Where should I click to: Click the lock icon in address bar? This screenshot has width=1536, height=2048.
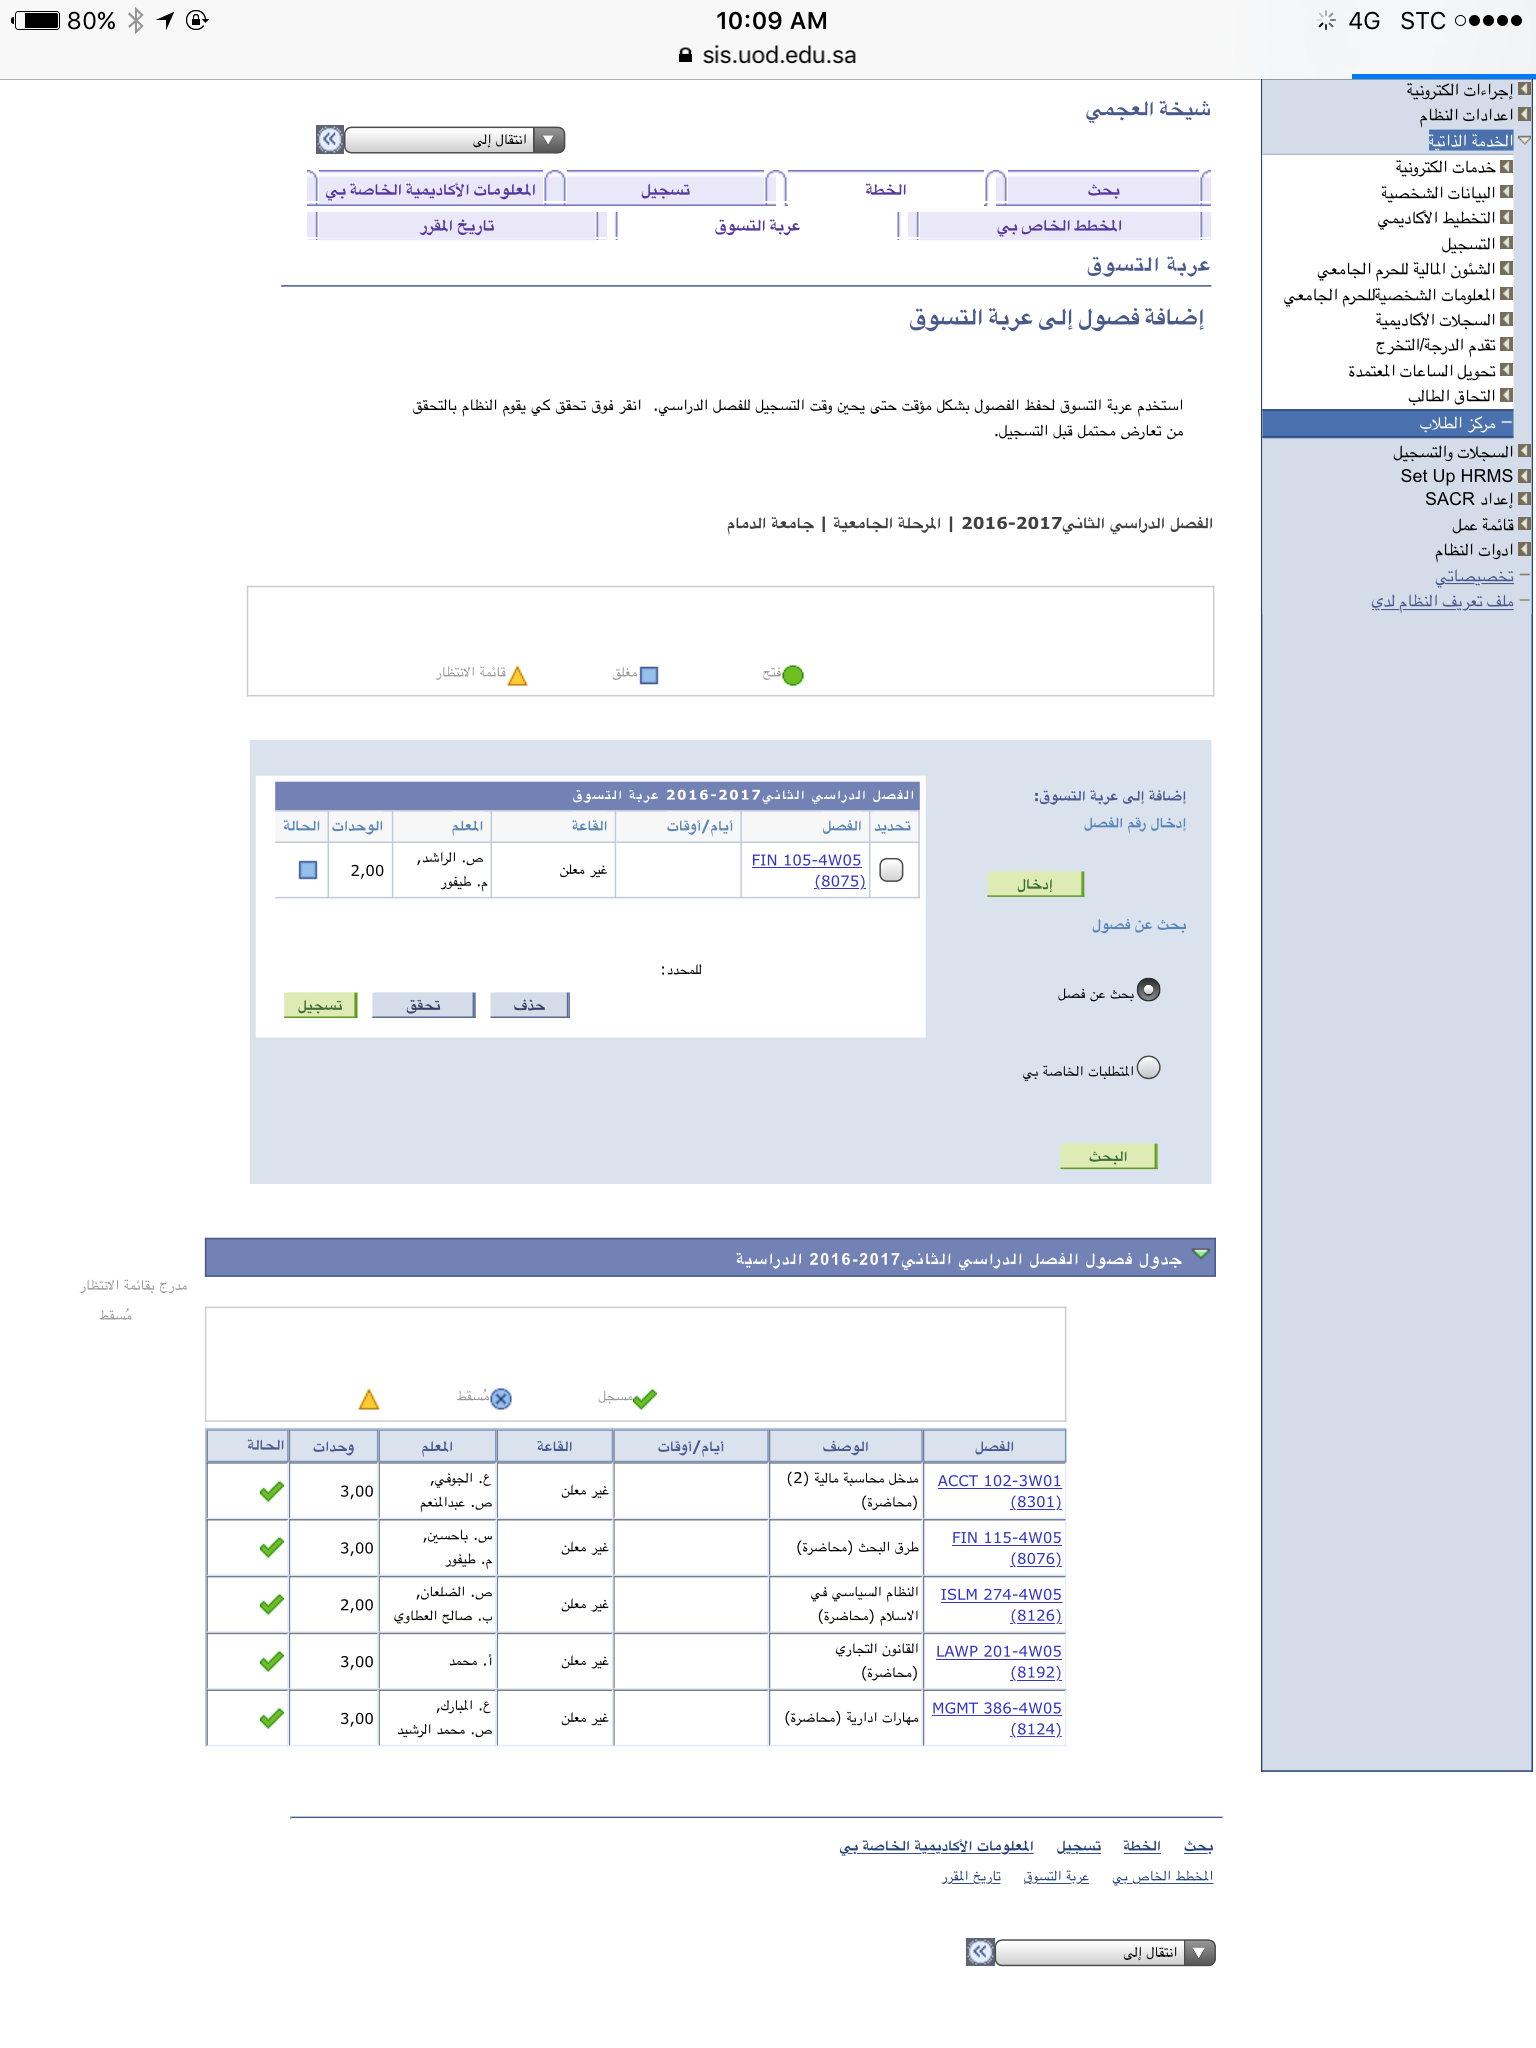685,55
